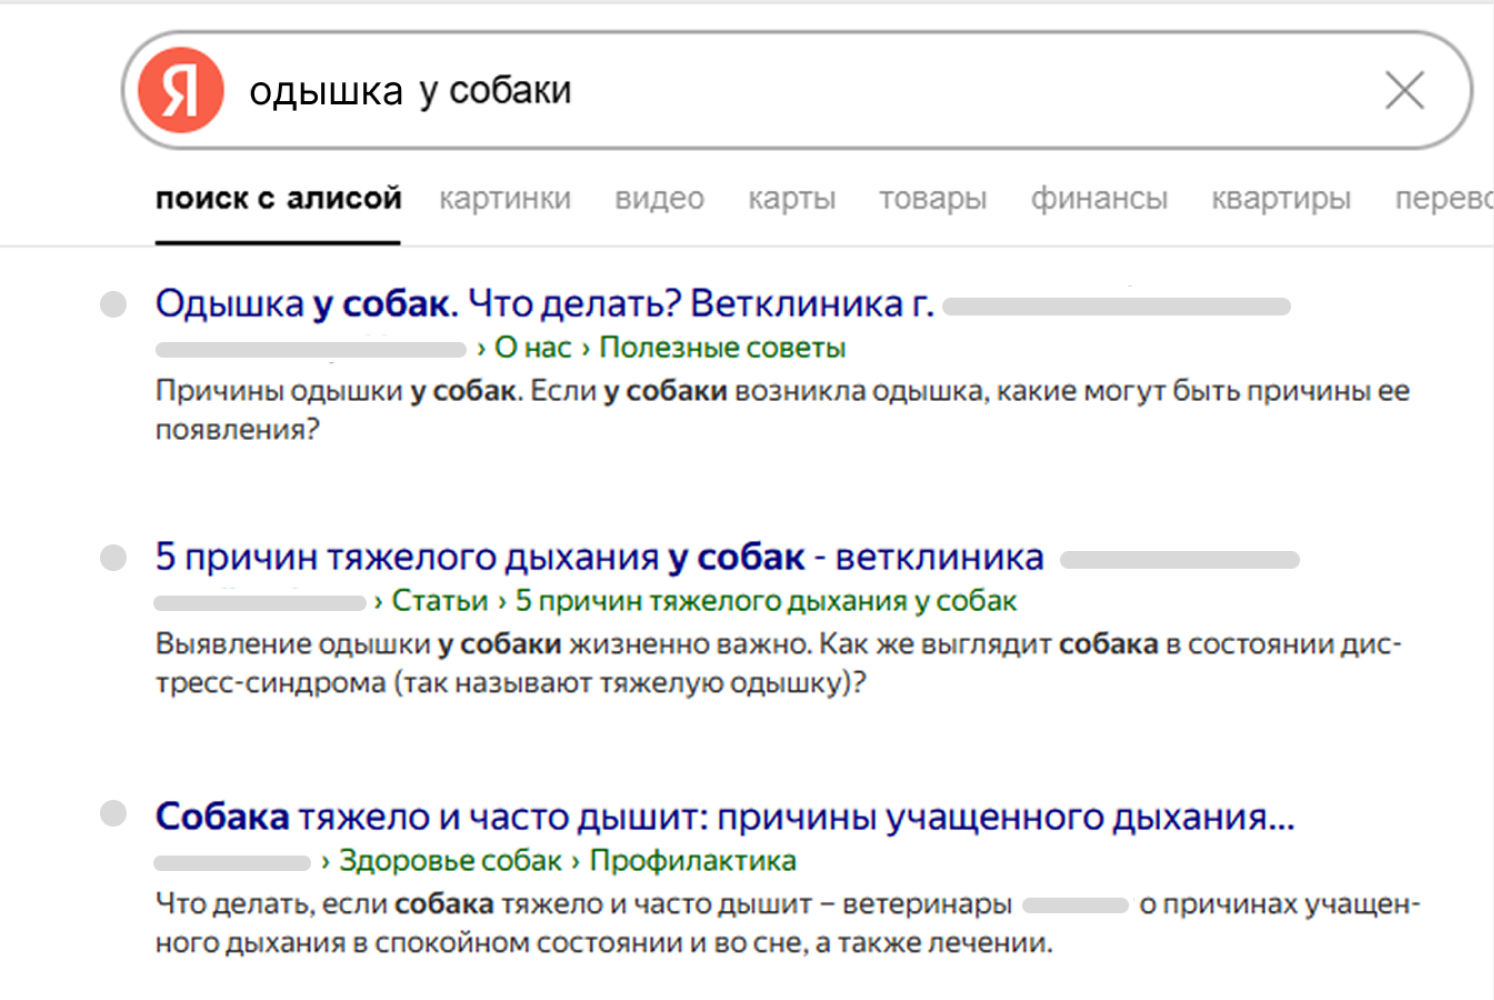Select the финансы tab
The image size is (1494, 1000).
click(1098, 198)
